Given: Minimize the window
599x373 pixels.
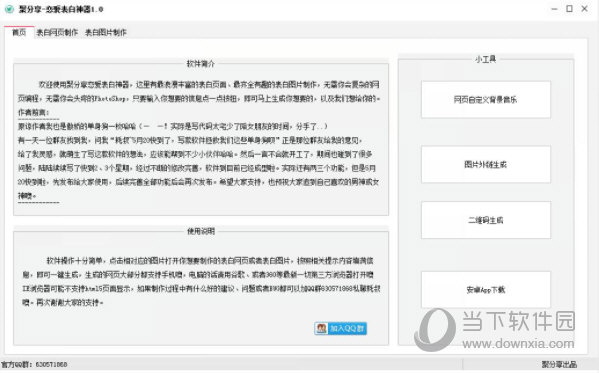Looking at the screenshot, I should [x=554, y=9].
